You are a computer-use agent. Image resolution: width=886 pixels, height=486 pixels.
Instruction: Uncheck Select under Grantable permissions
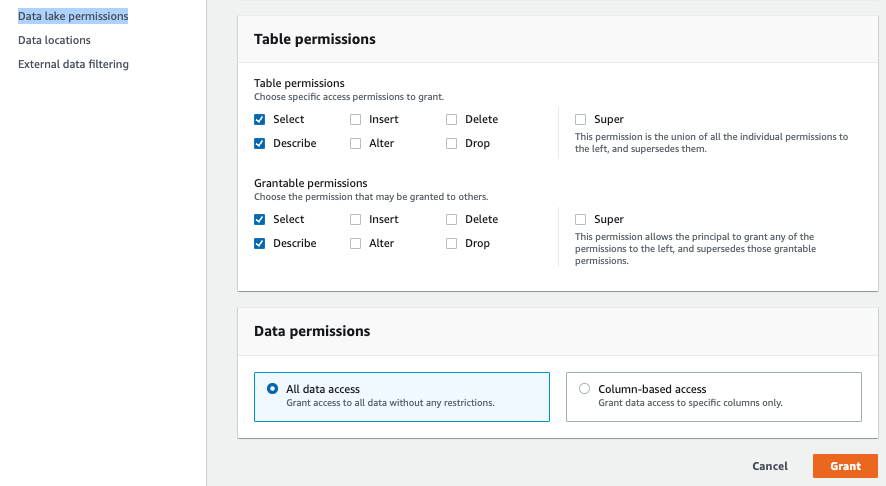tap(260, 219)
